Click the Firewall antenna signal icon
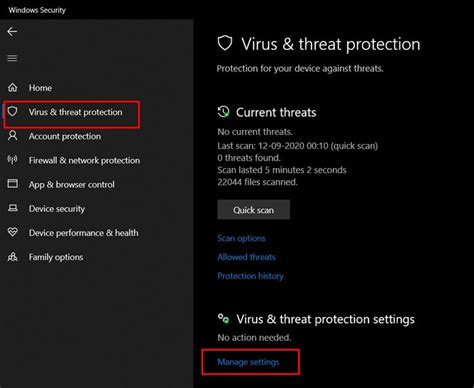474x388 pixels. click(13, 160)
